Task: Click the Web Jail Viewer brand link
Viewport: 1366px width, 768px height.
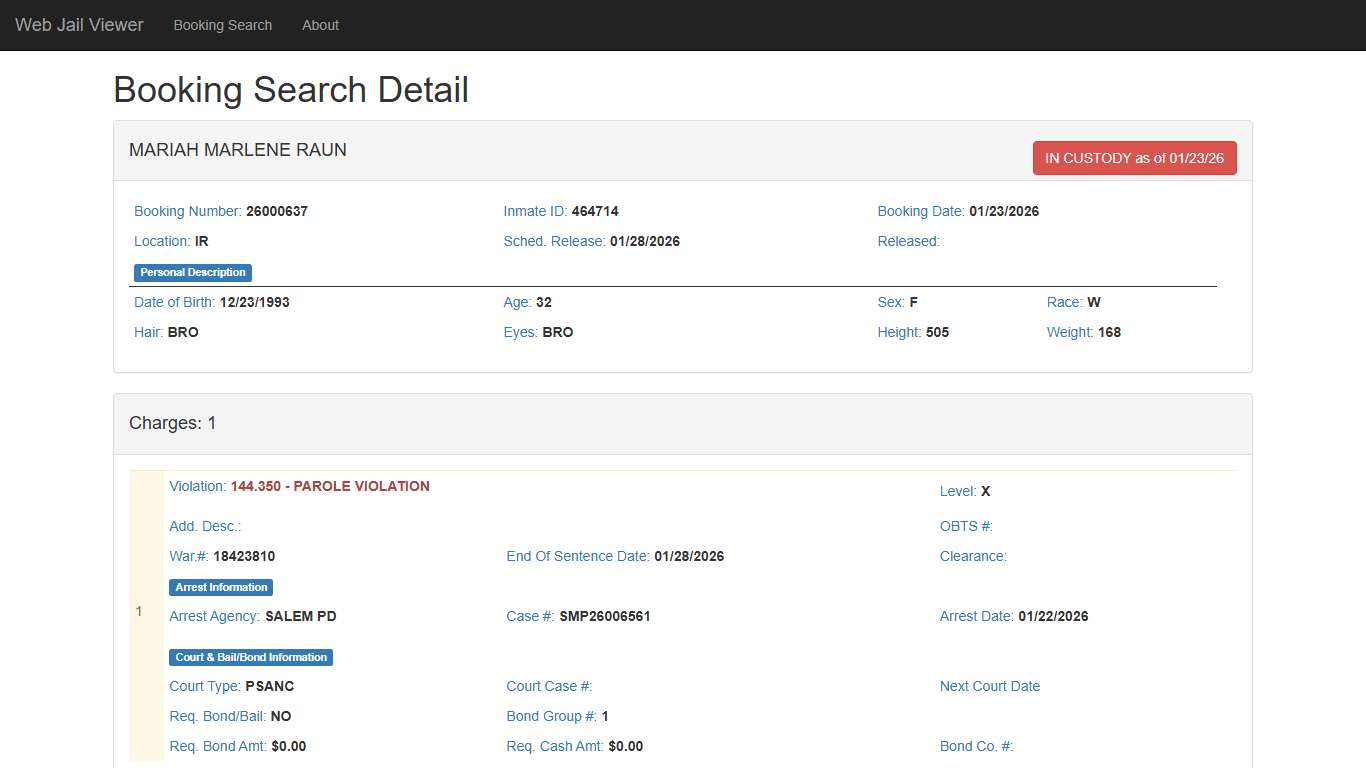Action: point(79,25)
